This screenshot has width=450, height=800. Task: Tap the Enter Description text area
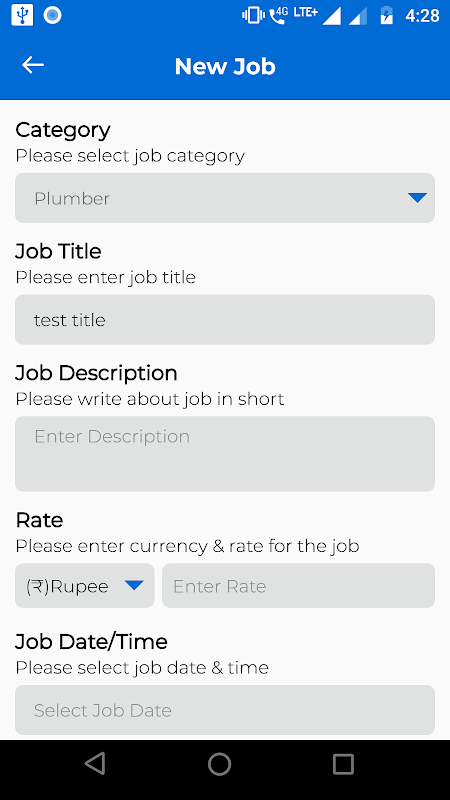(x=225, y=454)
